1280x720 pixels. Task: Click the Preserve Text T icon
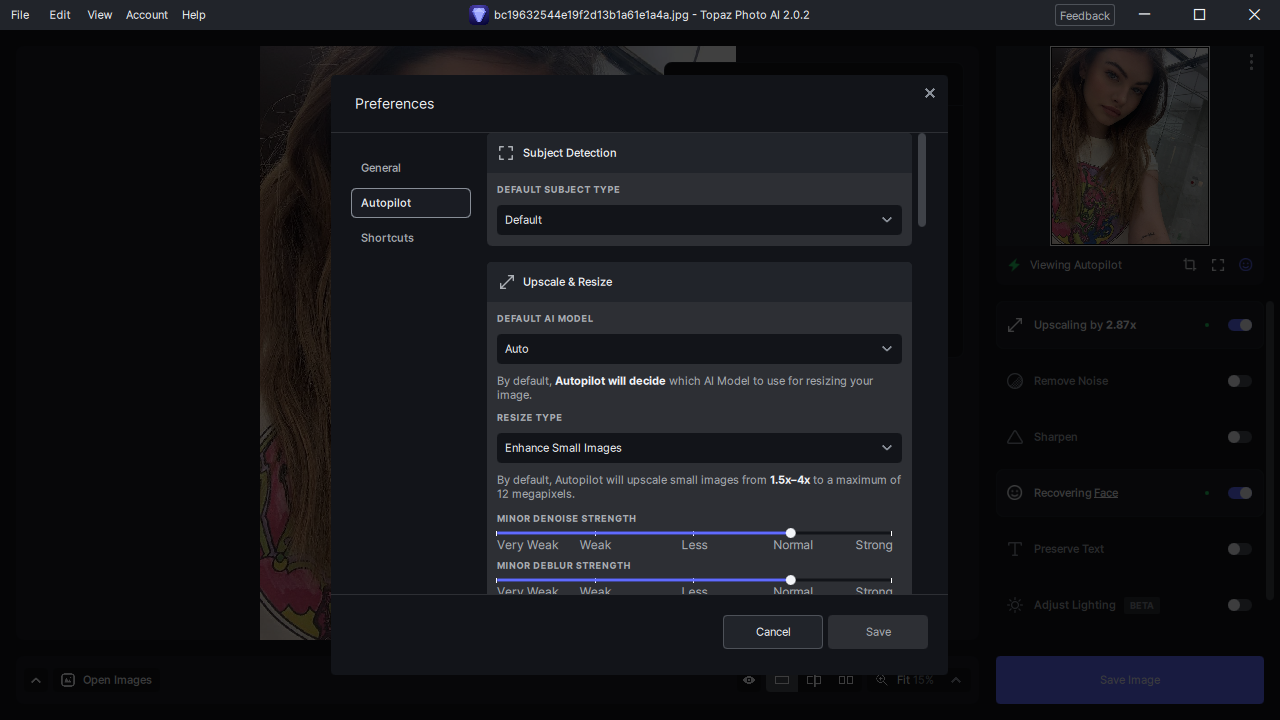(1015, 549)
